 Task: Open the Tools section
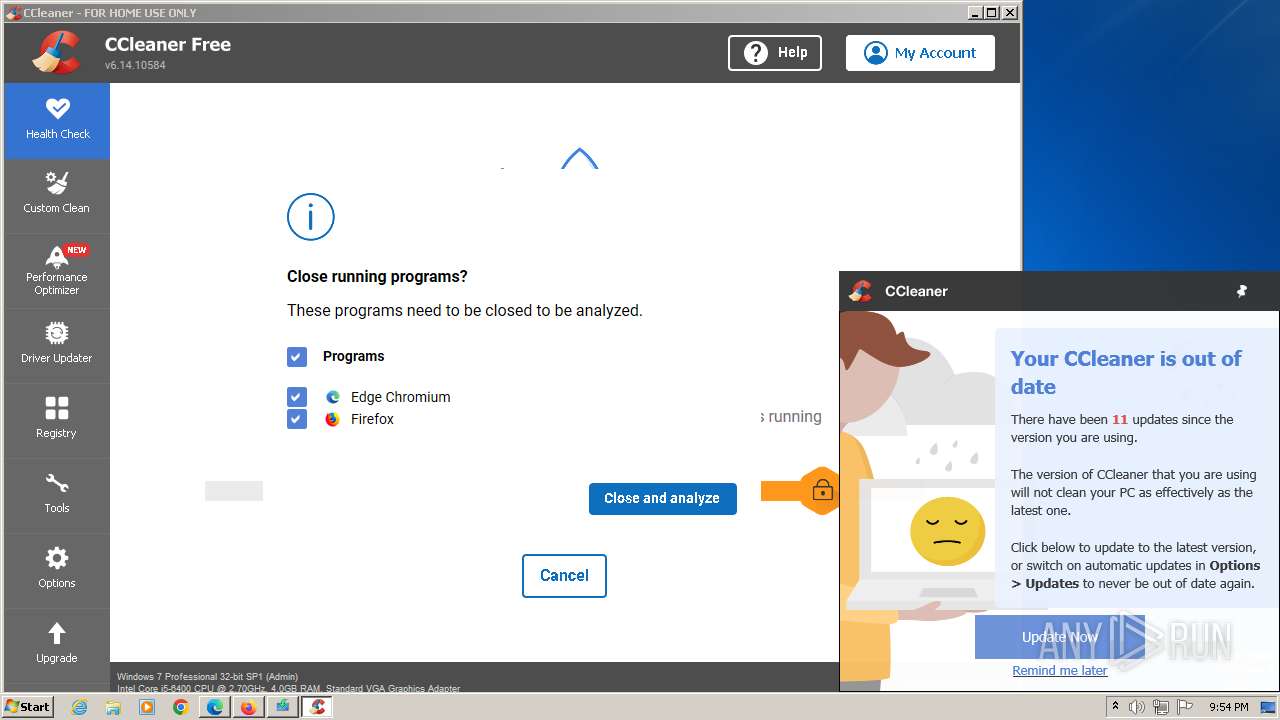(57, 496)
